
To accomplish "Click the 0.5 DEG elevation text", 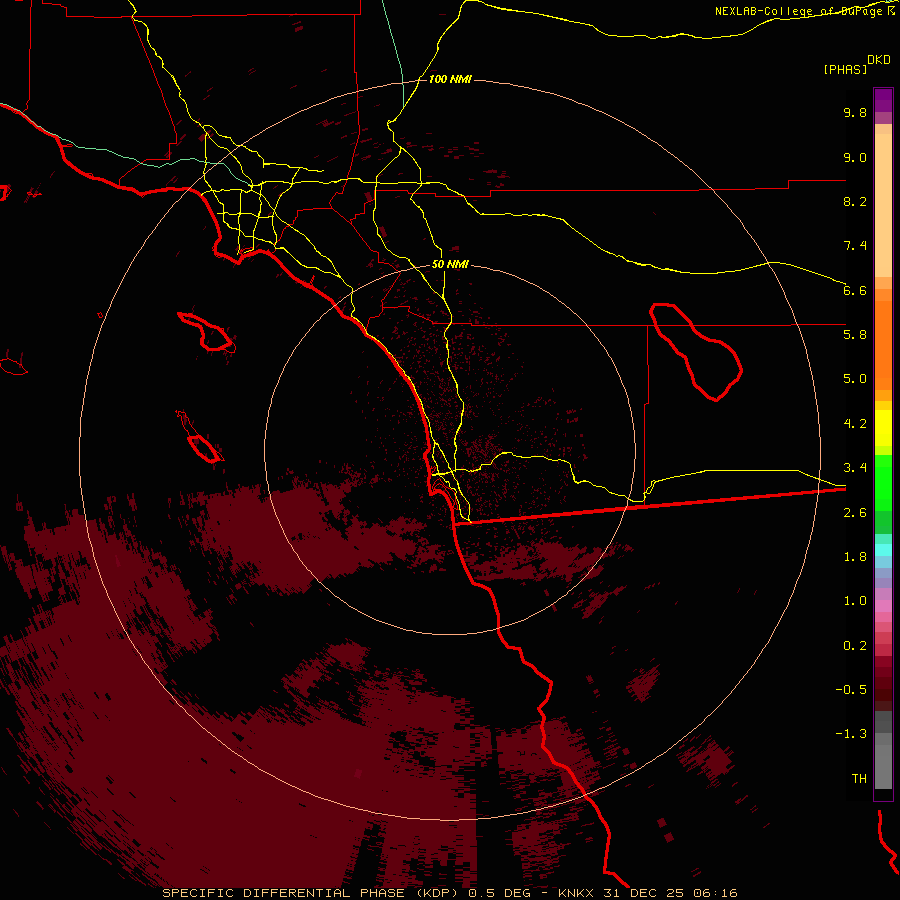I will pos(499,893).
